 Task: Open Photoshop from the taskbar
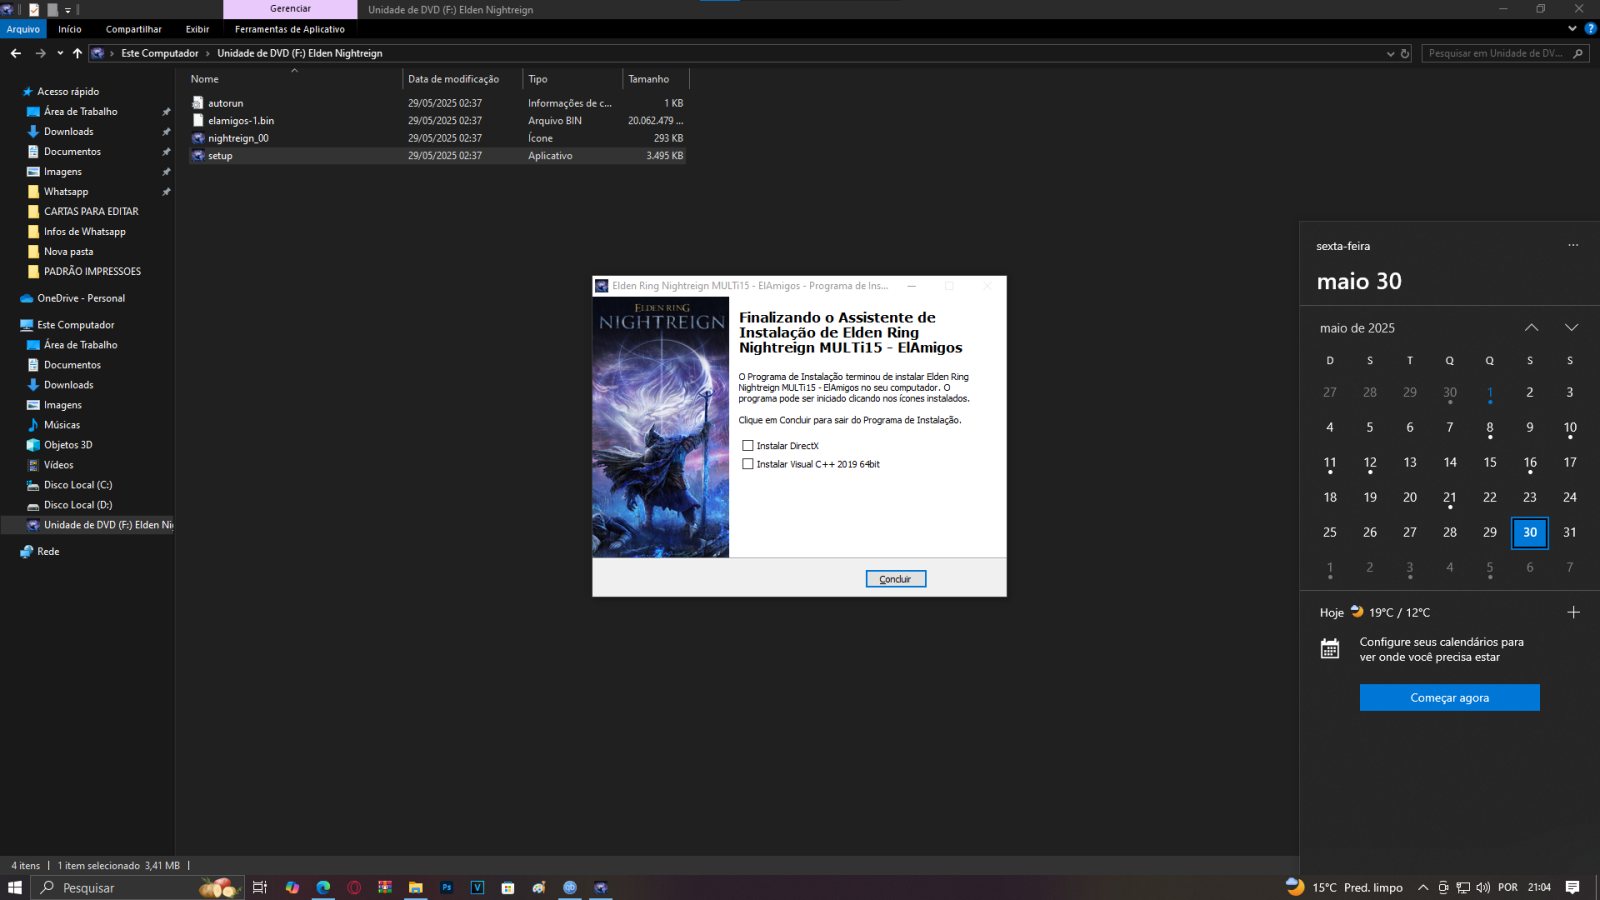coord(447,887)
